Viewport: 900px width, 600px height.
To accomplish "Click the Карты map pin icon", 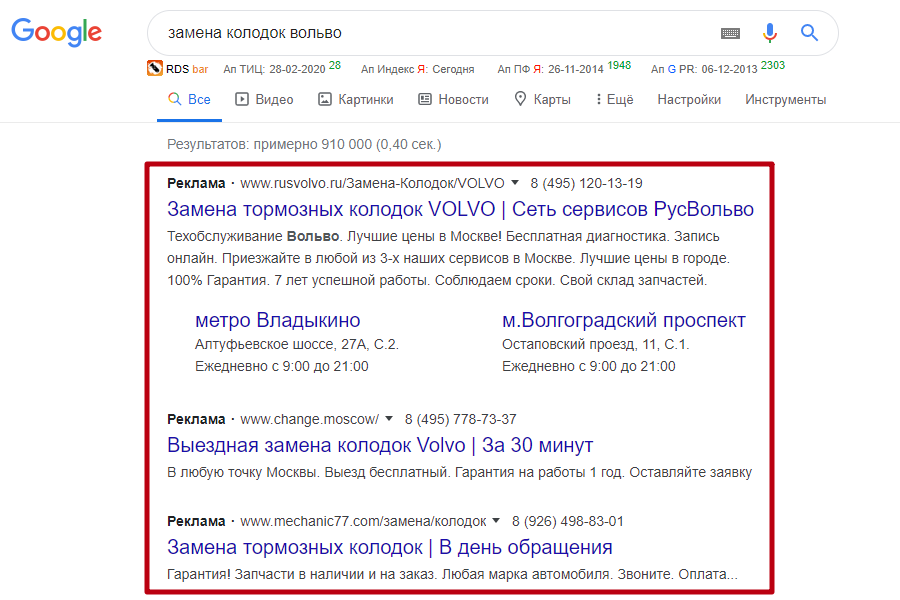I will [520, 99].
